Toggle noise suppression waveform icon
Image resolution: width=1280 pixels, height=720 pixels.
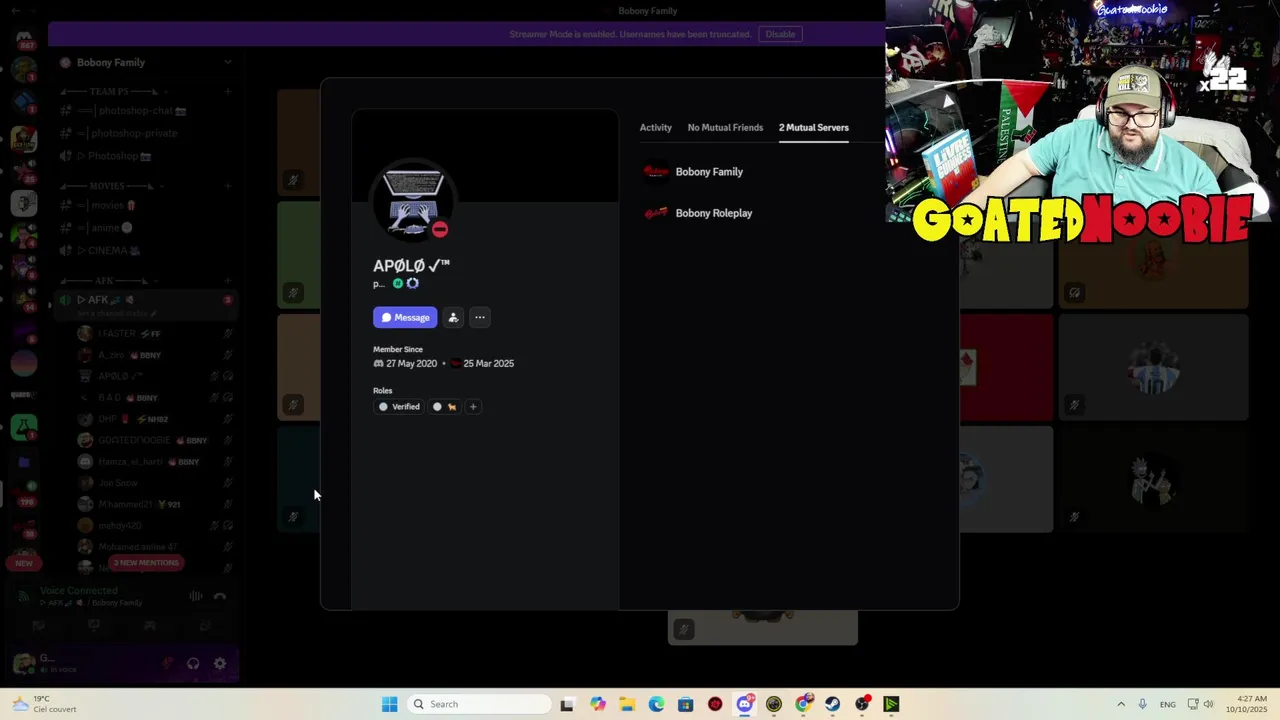196,597
